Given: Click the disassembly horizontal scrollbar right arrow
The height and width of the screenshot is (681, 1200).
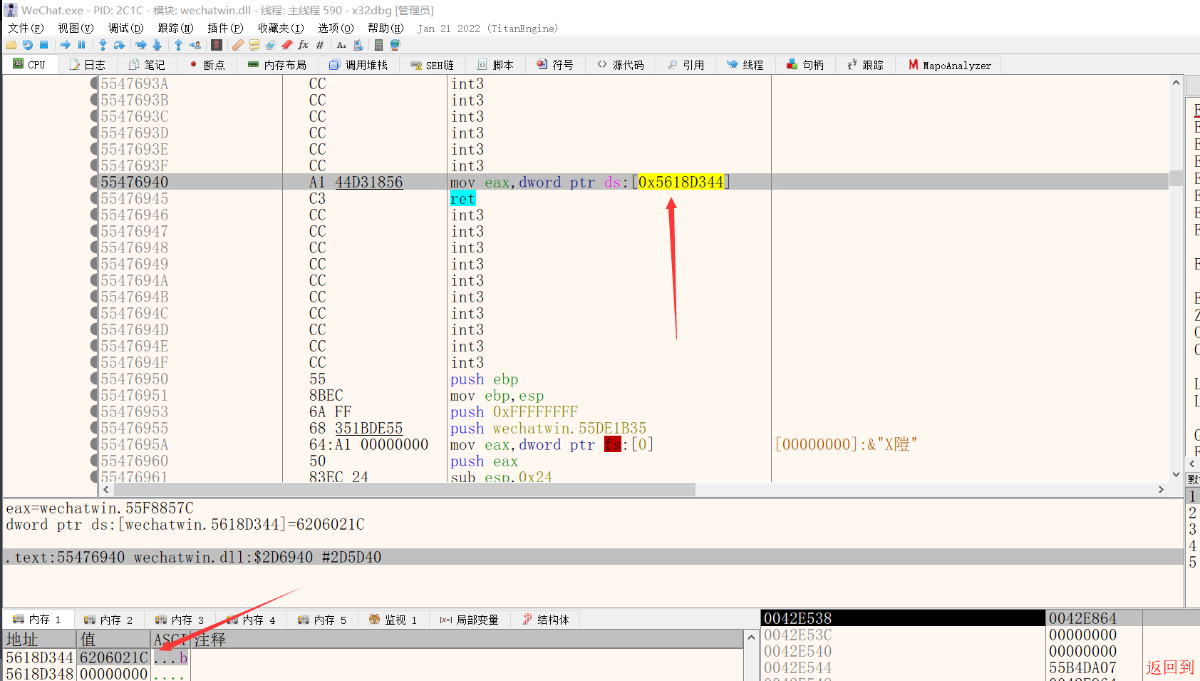Looking at the screenshot, I should pyautogui.click(x=1161, y=490).
